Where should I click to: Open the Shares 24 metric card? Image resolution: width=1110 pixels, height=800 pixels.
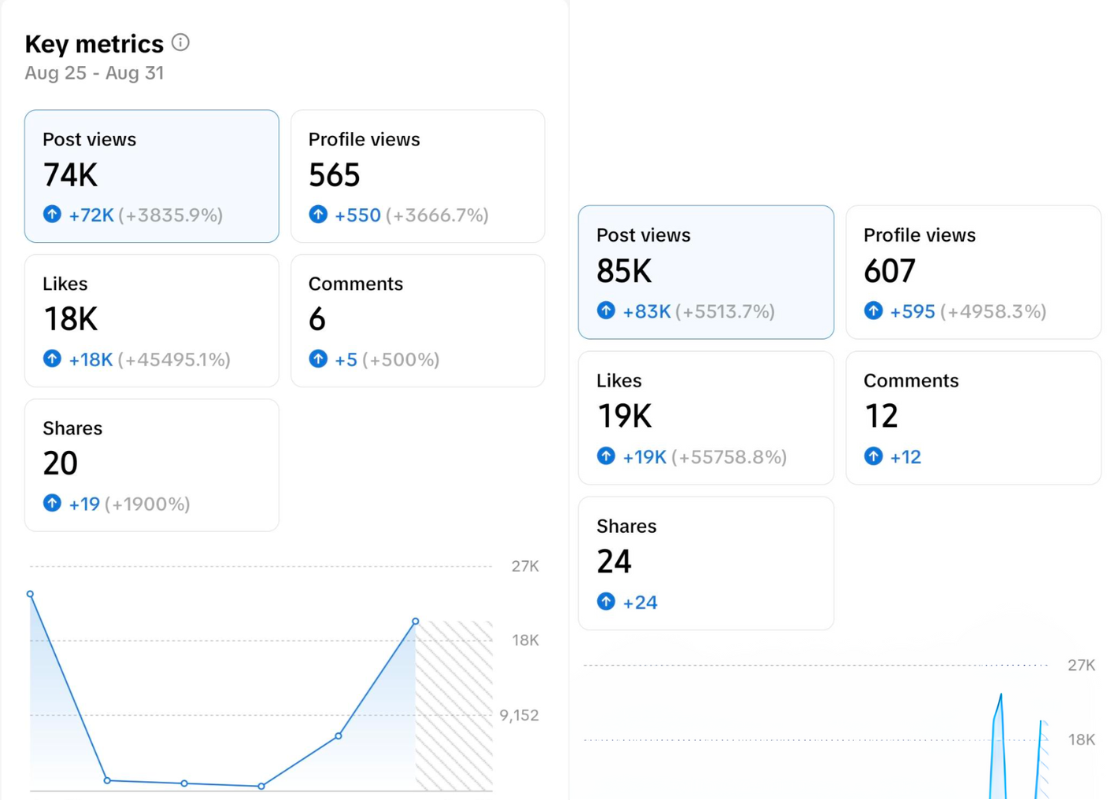(705, 563)
